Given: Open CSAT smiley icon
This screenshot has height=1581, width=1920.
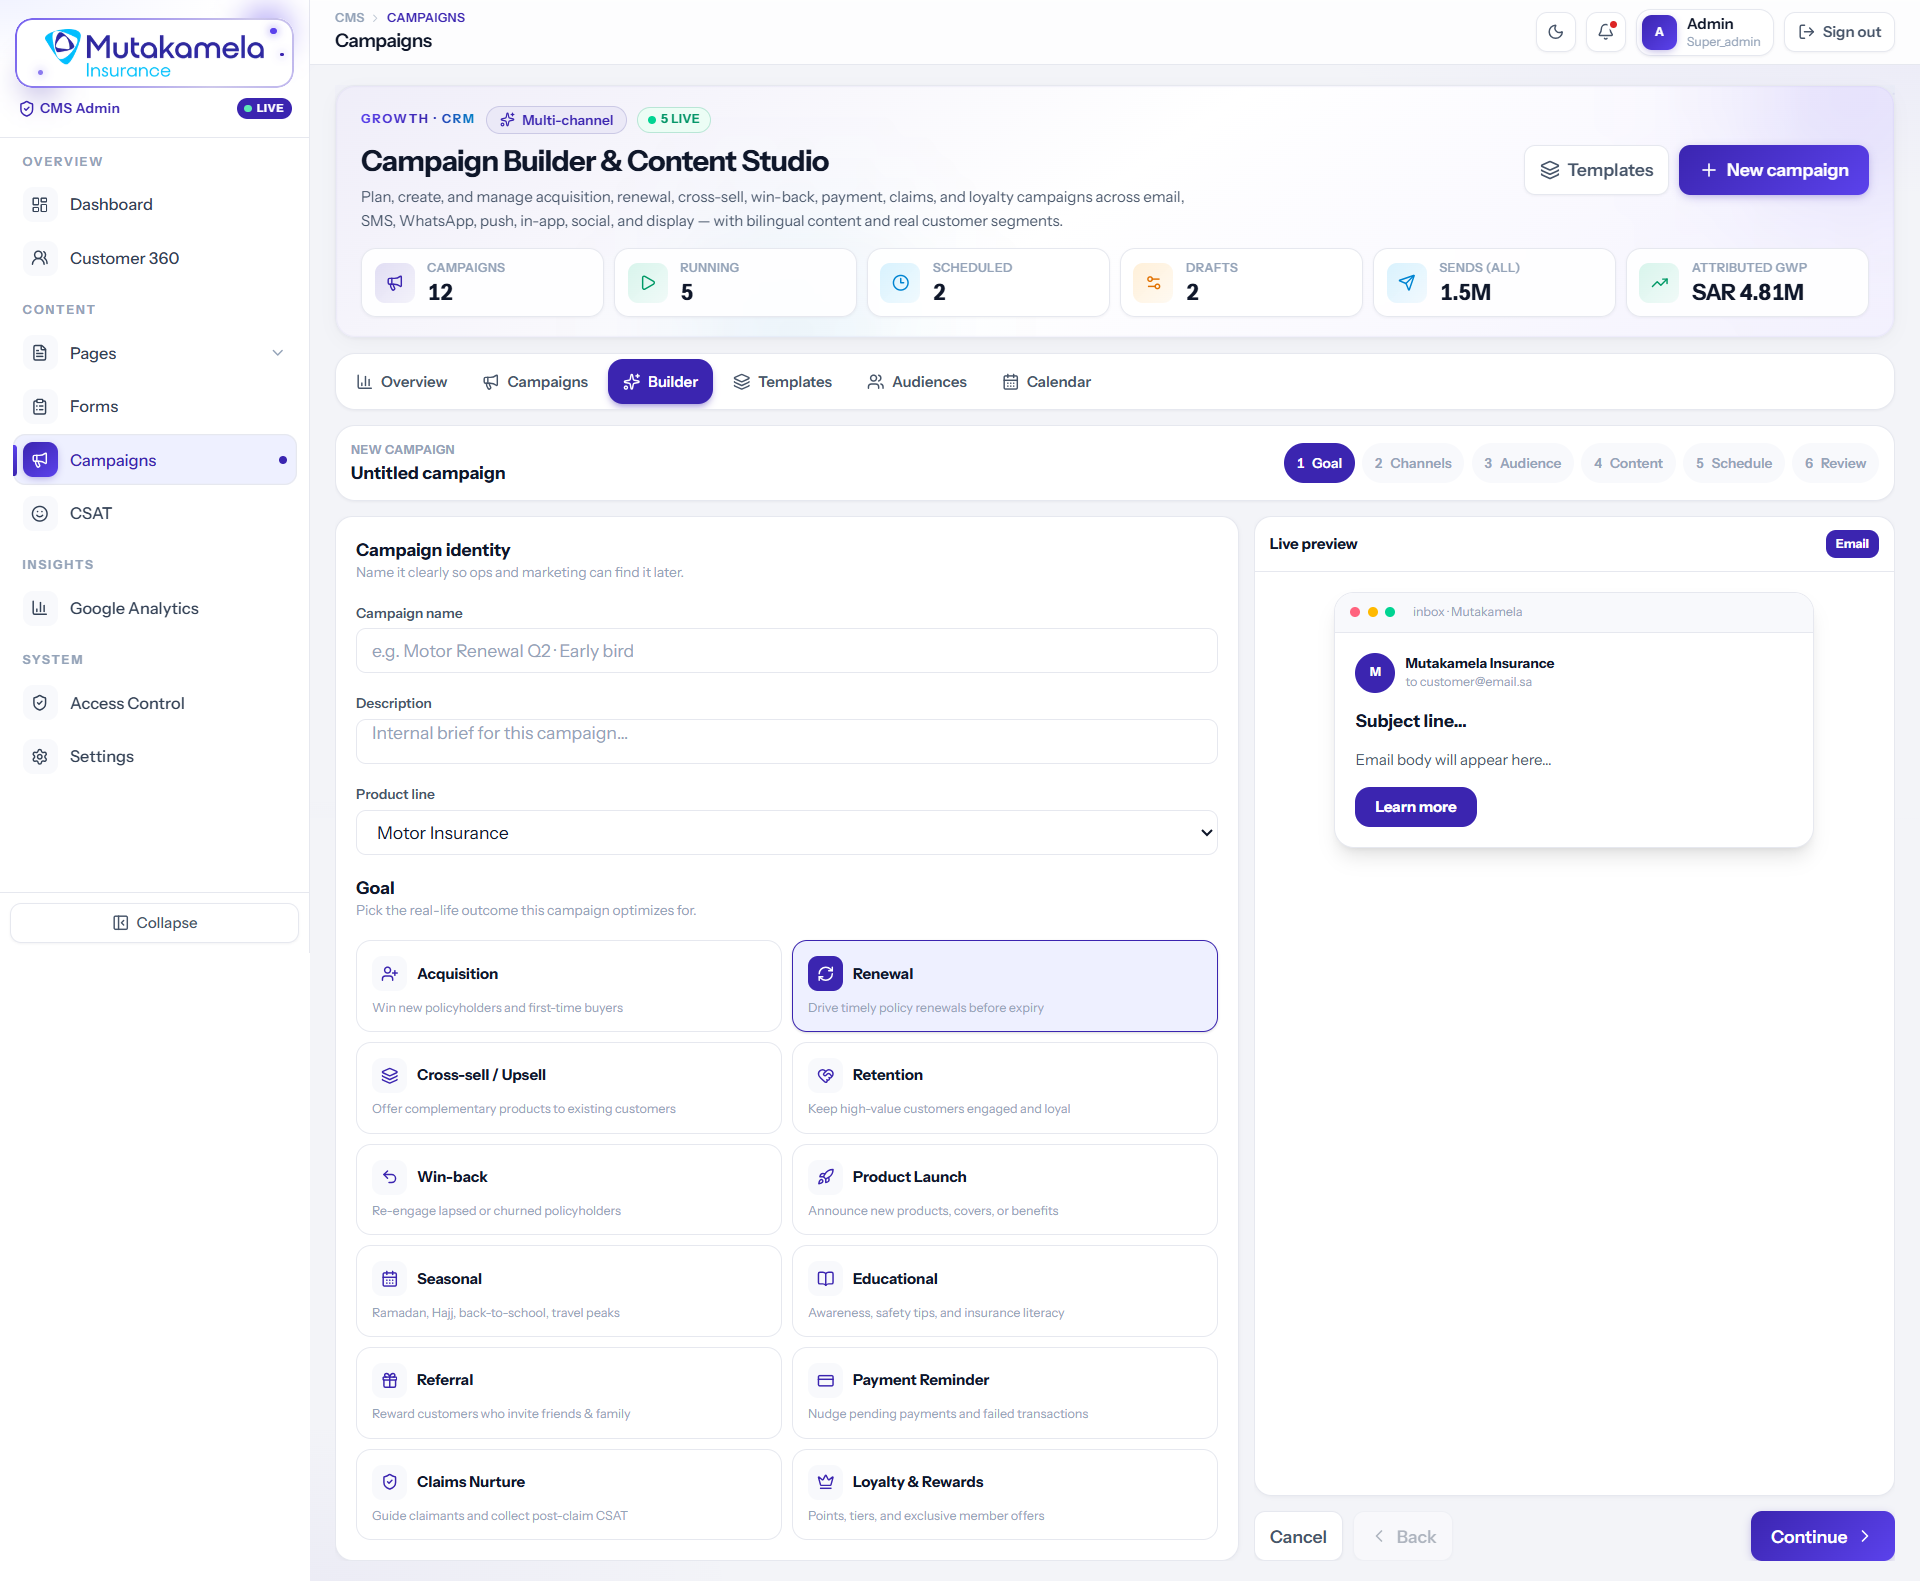Looking at the screenshot, I should point(40,513).
